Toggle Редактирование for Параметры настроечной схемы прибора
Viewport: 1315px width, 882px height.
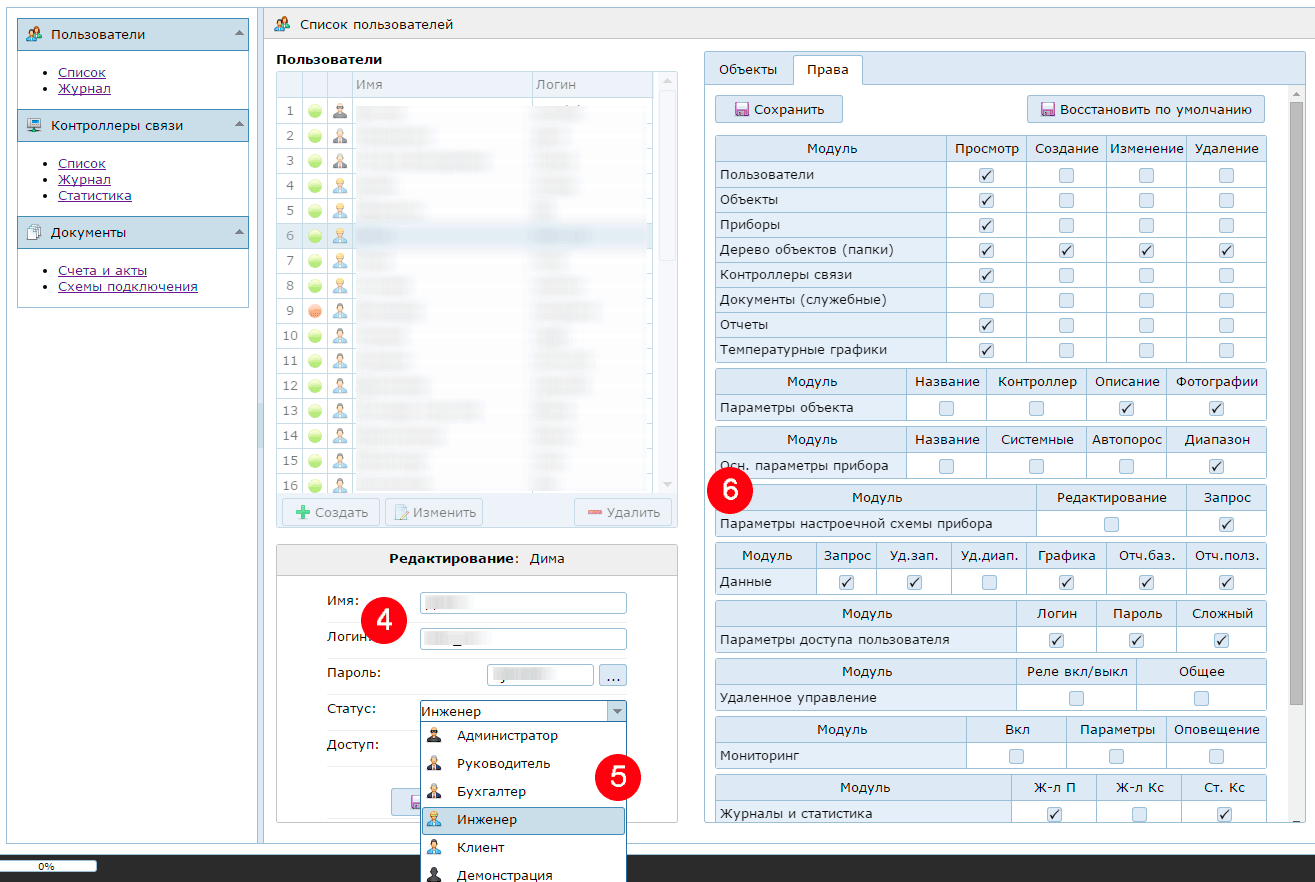(1111, 524)
